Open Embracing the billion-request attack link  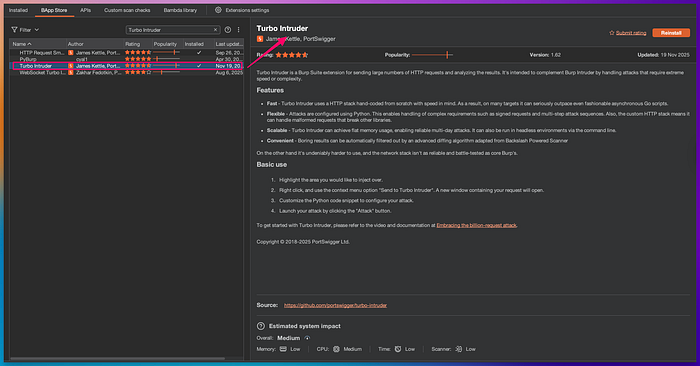point(476,225)
